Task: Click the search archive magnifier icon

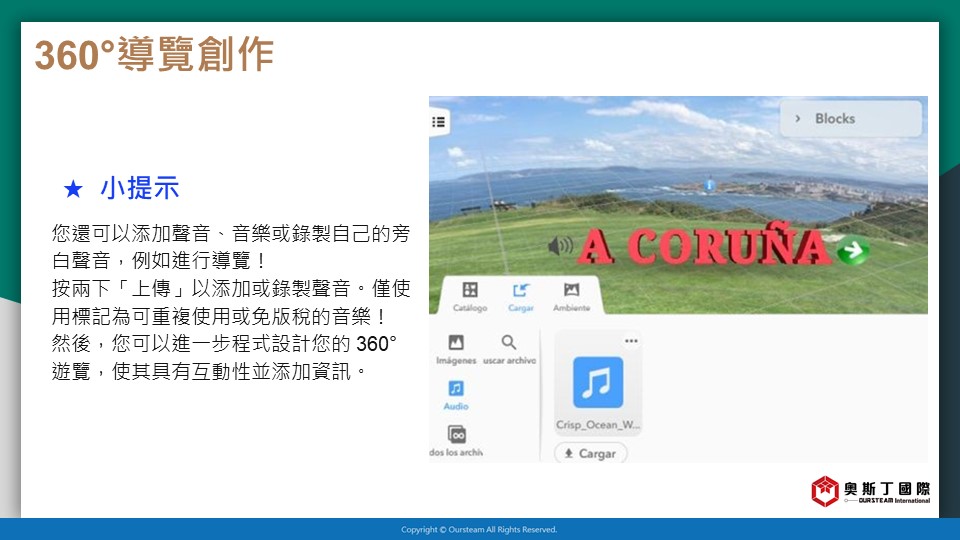Action: click(509, 342)
